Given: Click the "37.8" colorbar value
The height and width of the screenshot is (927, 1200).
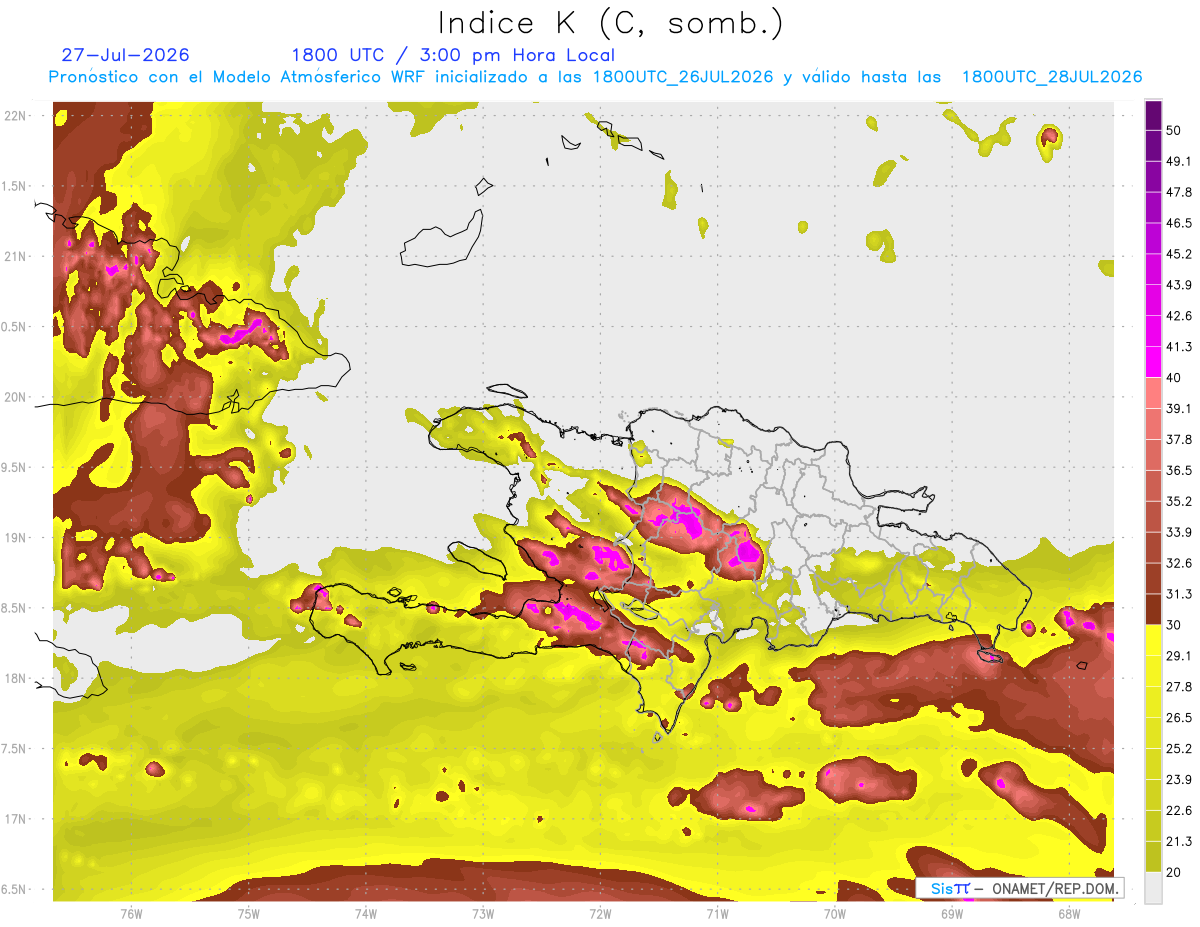Looking at the screenshot, I should pos(1179,439).
